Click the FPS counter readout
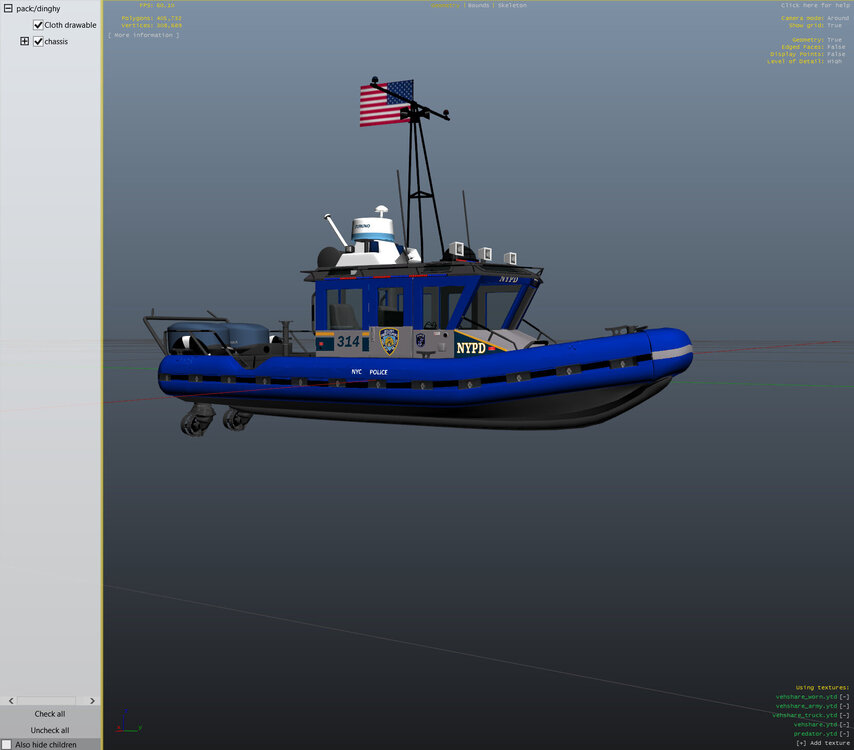The height and width of the screenshot is (750, 854). click(x=157, y=5)
